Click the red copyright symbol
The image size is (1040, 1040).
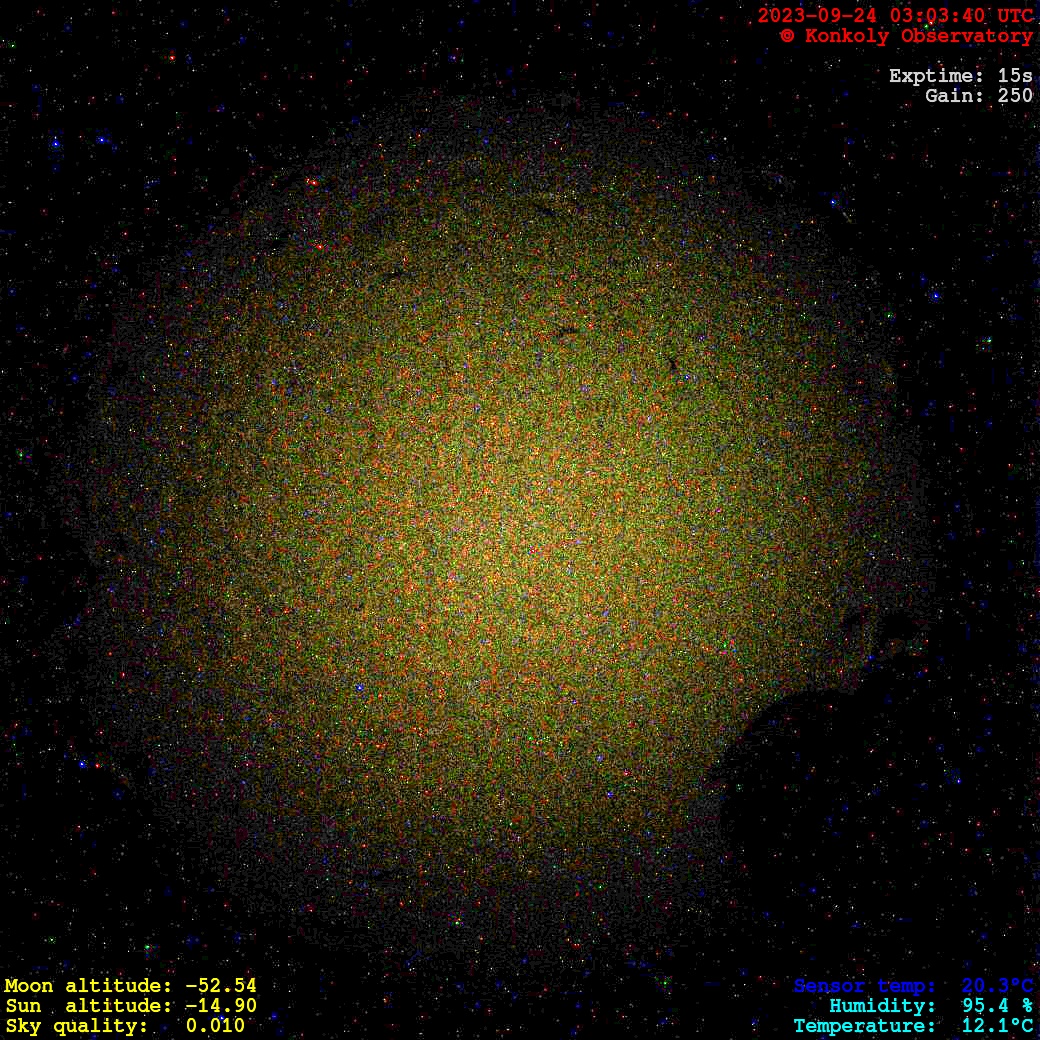(787, 36)
